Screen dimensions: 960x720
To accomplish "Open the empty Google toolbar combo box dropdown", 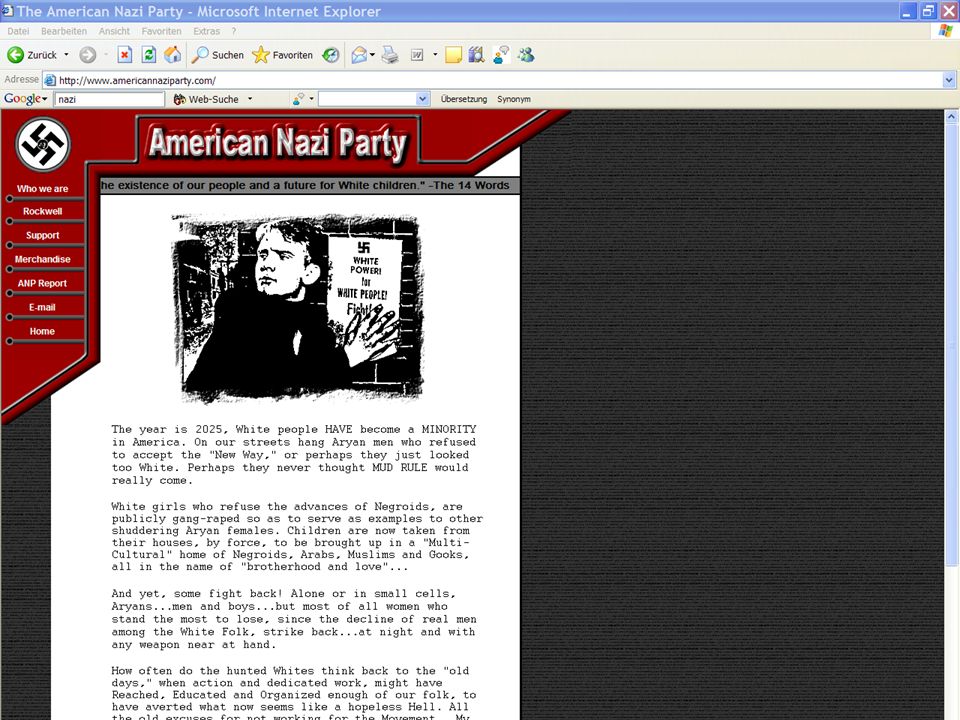I will click(x=422, y=99).
